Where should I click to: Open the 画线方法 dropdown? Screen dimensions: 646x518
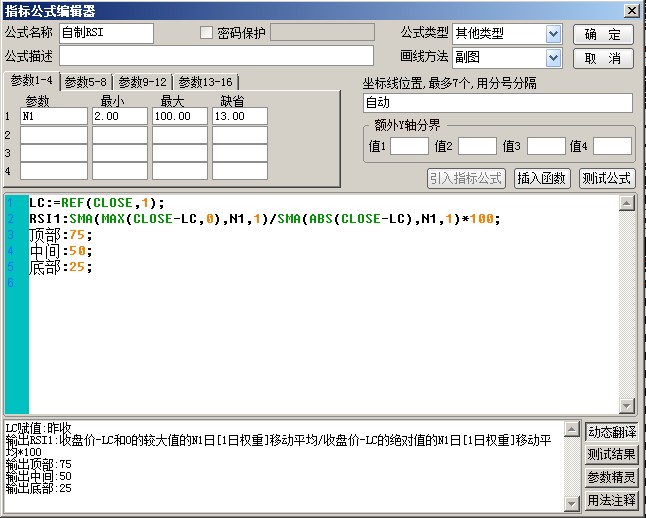pos(553,58)
